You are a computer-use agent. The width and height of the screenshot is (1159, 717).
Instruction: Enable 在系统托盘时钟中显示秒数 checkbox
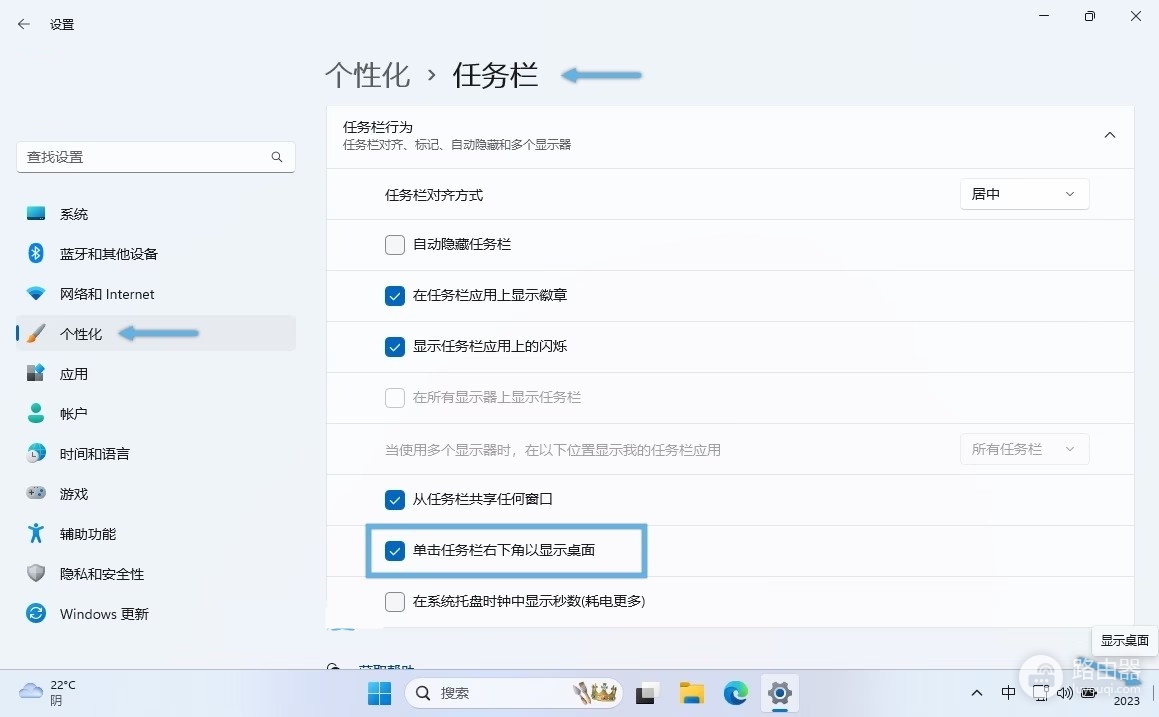[395, 602]
